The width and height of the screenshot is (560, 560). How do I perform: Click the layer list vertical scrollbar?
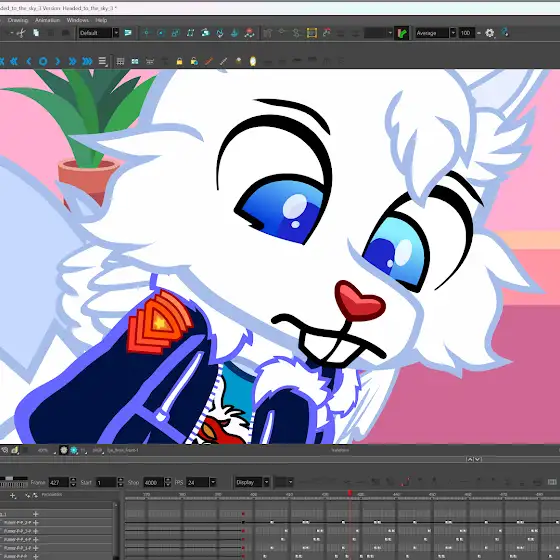pos(115,530)
